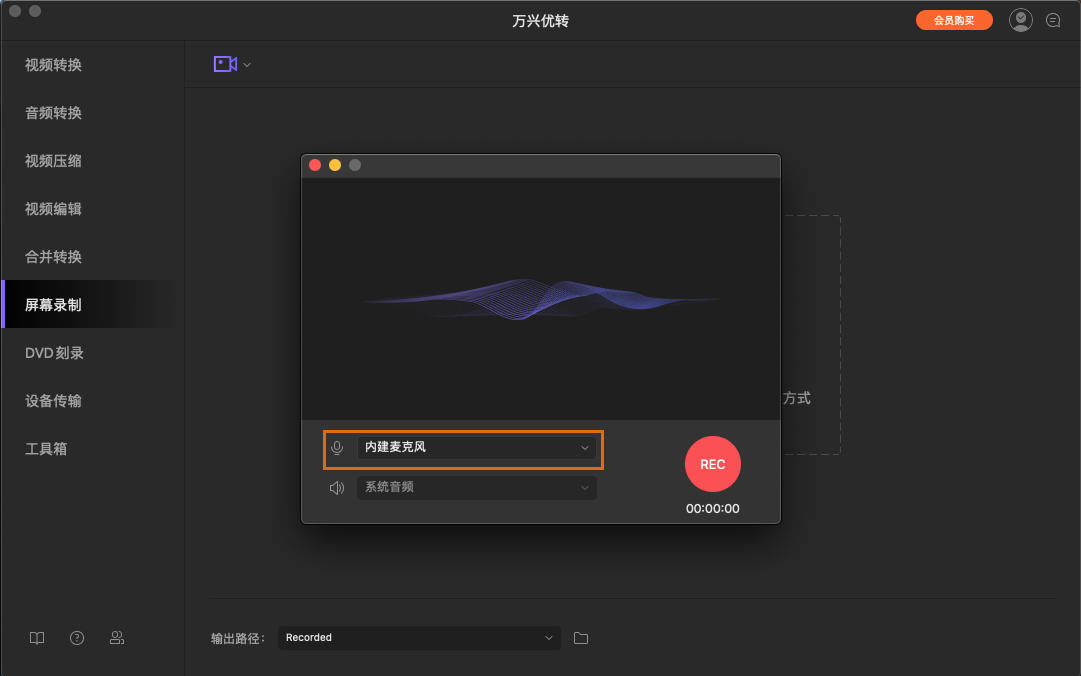Click the help question mark icon
Screen dimensions: 1081x676
coord(76,637)
